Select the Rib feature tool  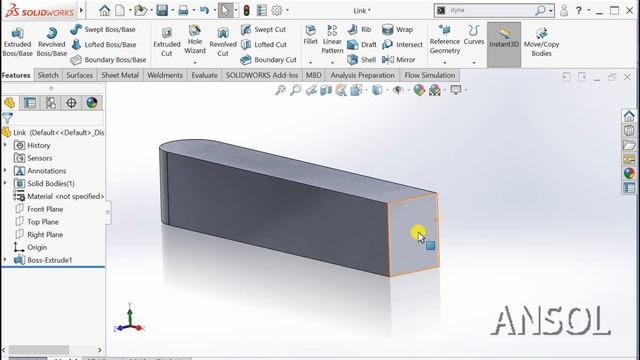[x=359, y=29]
